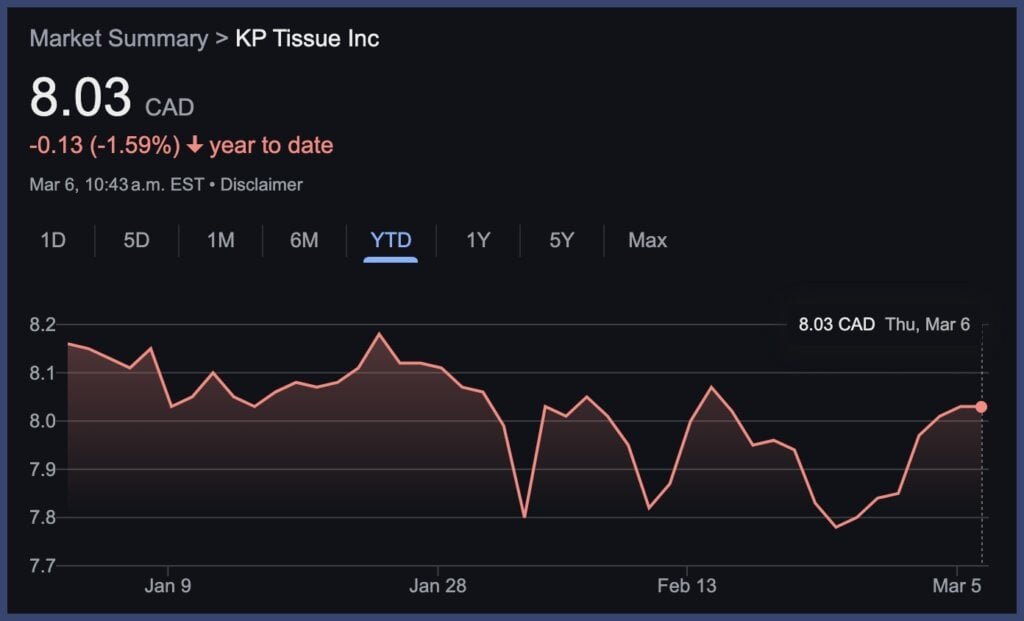Image resolution: width=1024 pixels, height=621 pixels.
Task: Select the 5D time range tab
Action: [136, 240]
